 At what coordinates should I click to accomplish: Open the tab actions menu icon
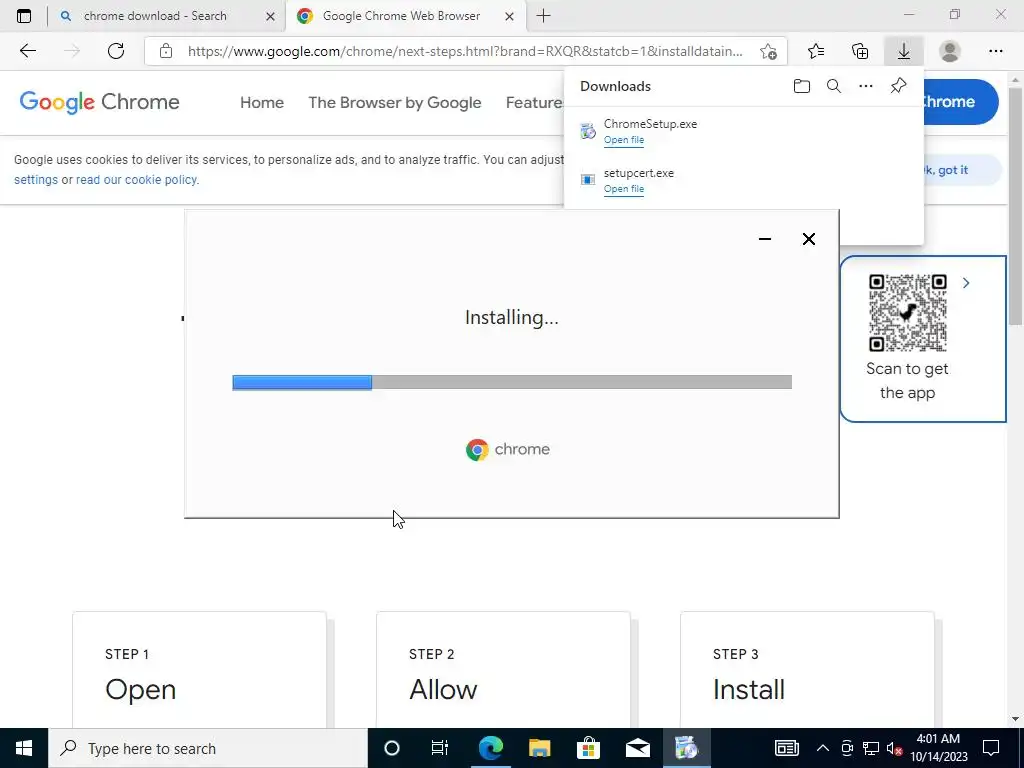tap(24, 16)
